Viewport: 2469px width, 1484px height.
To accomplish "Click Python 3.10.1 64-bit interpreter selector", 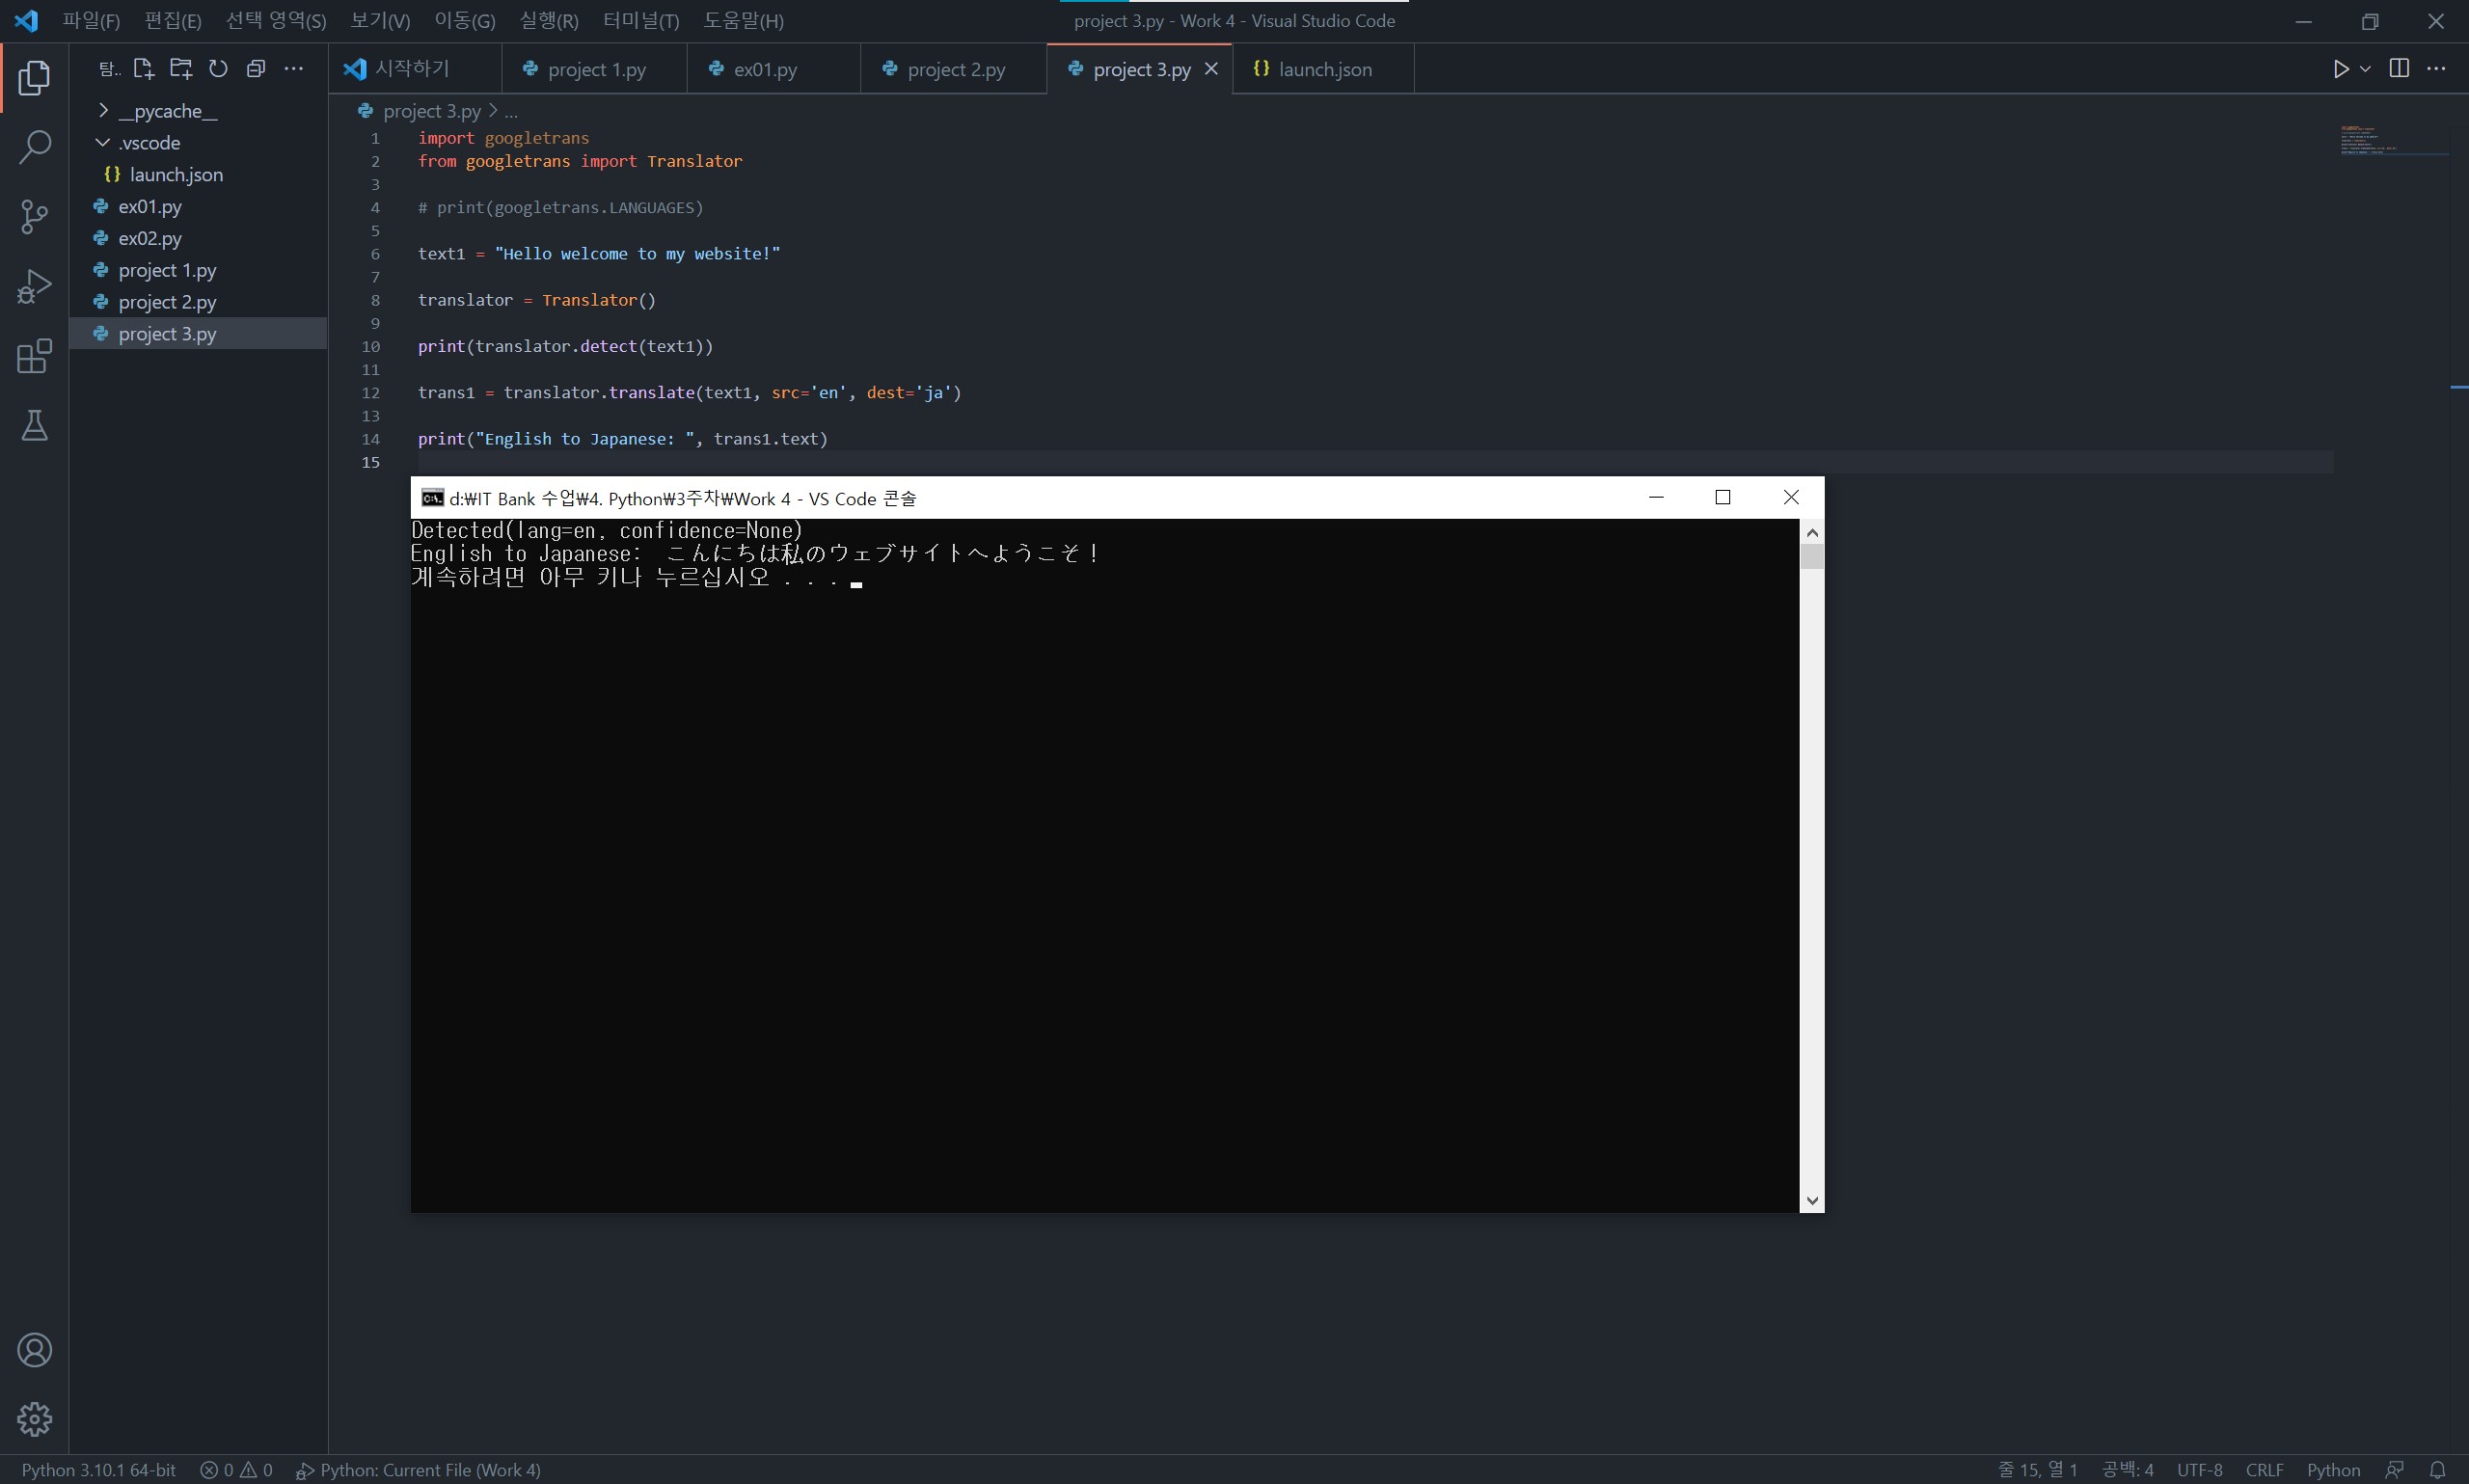I will [98, 1469].
